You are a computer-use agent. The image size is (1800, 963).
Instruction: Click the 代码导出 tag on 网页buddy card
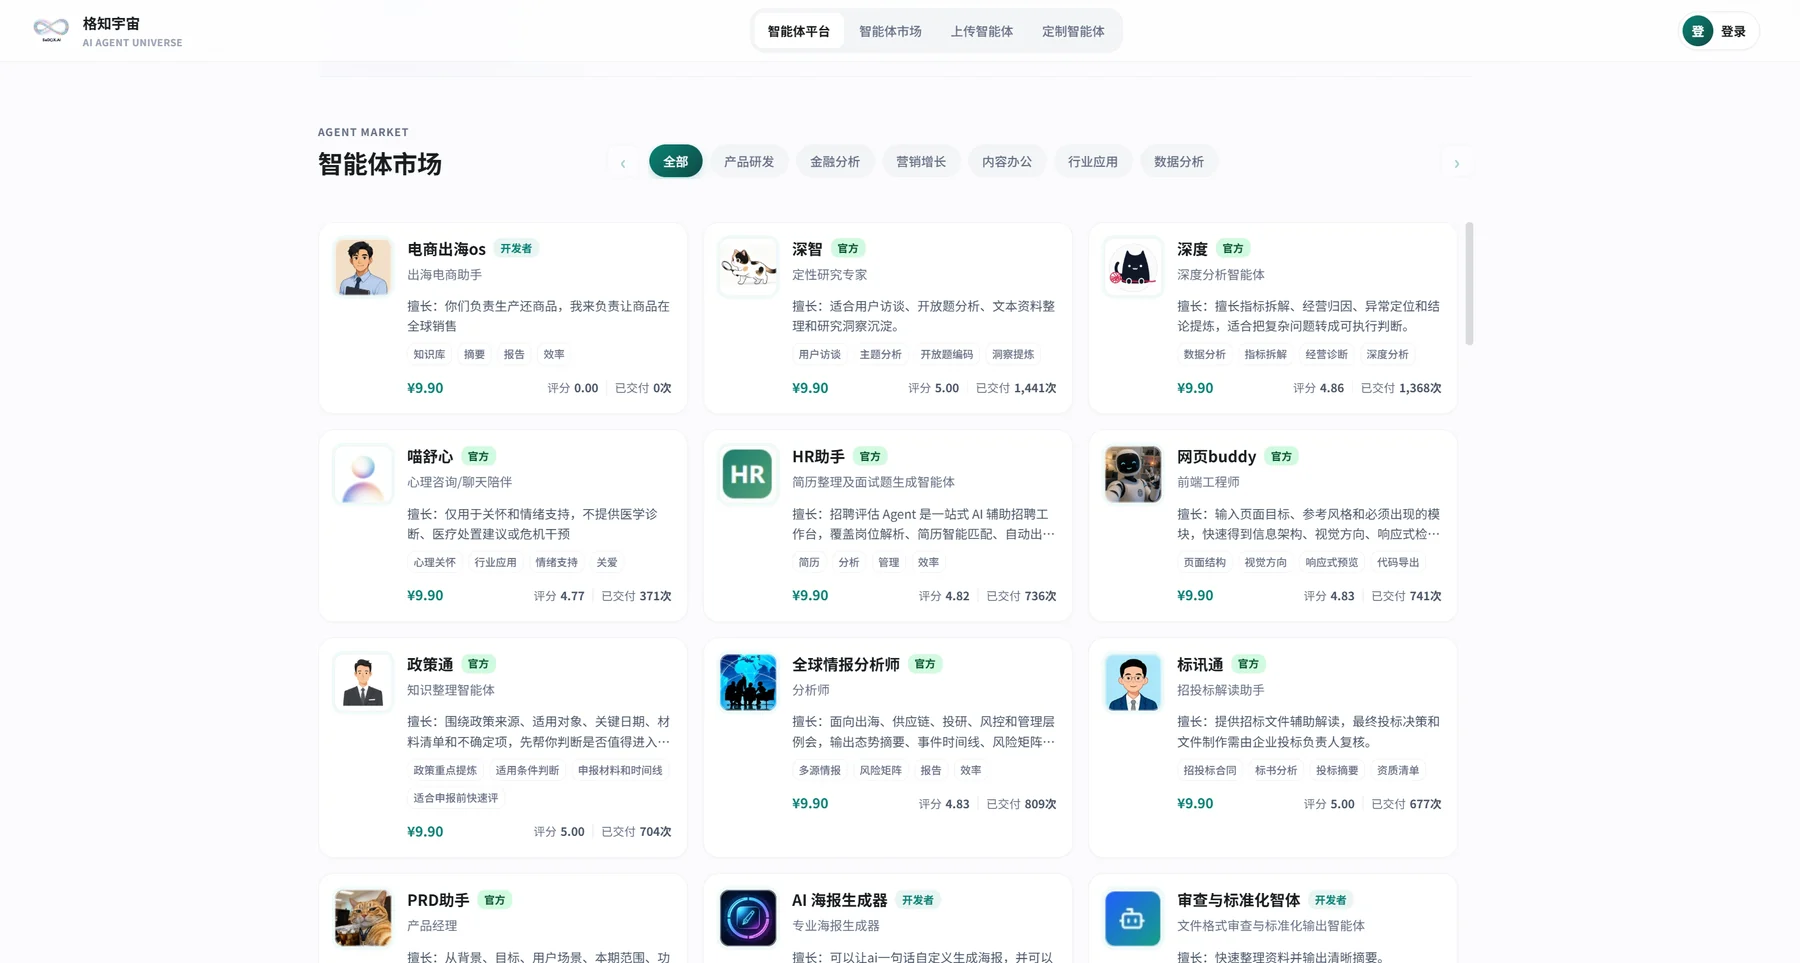pyautogui.click(x=1398, y=562)
